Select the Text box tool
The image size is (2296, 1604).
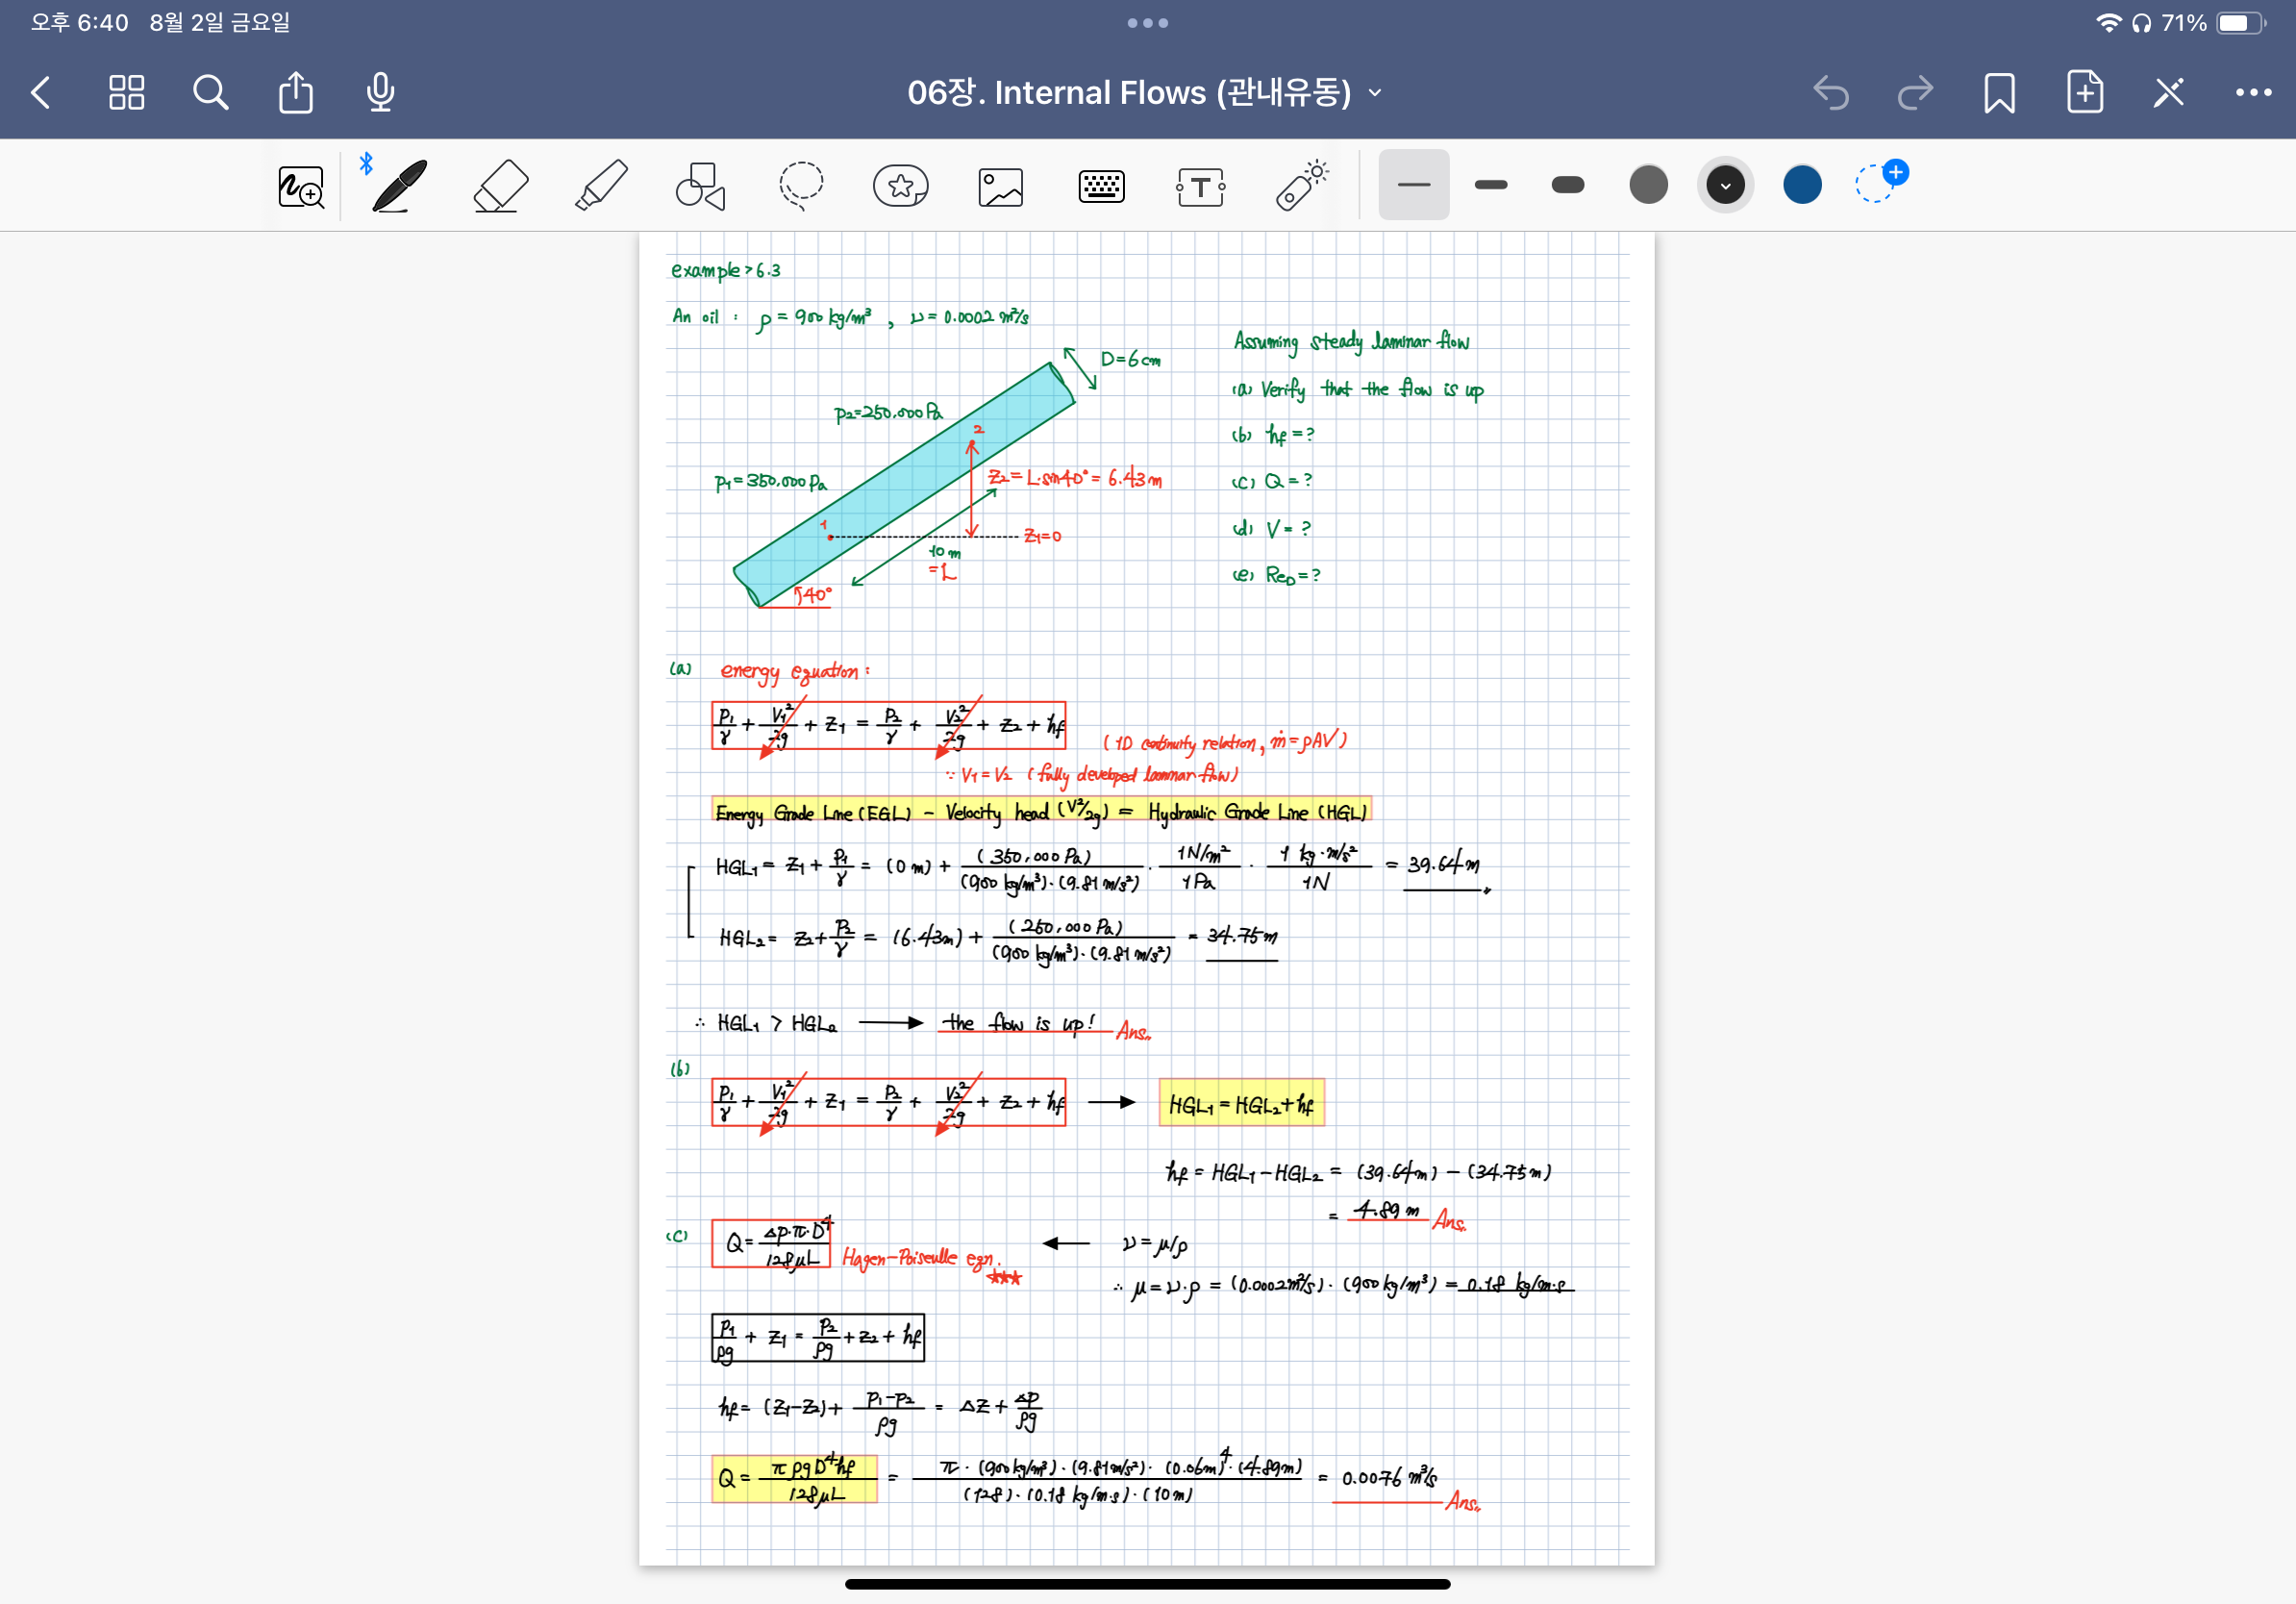(1200, 186)
